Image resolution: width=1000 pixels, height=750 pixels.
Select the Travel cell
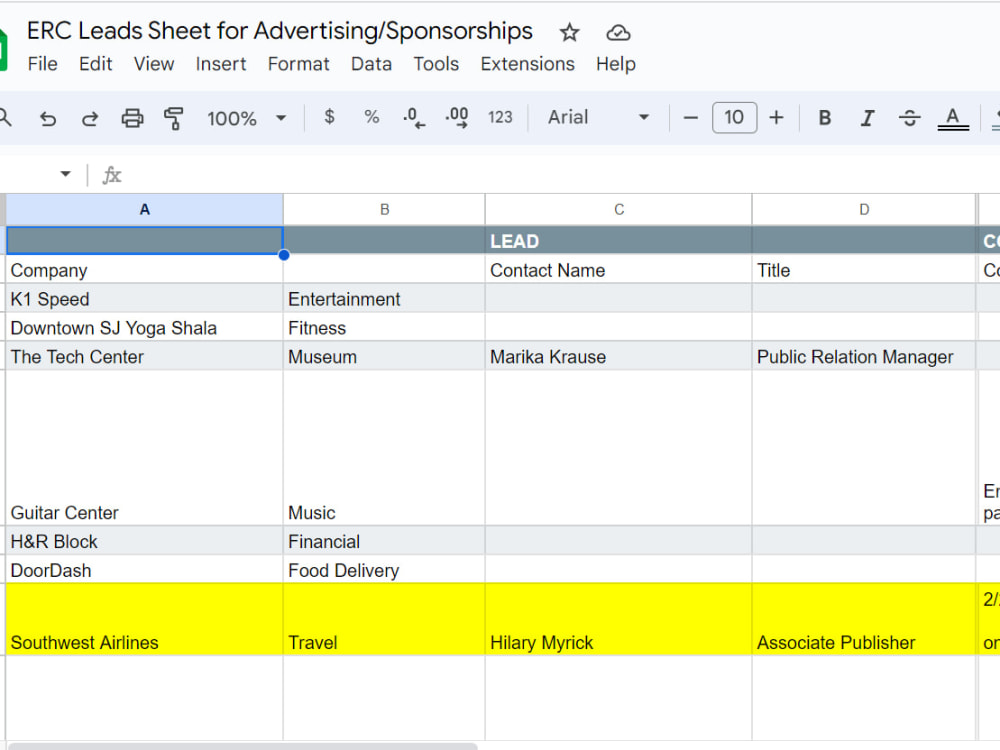tap(384, 619)
